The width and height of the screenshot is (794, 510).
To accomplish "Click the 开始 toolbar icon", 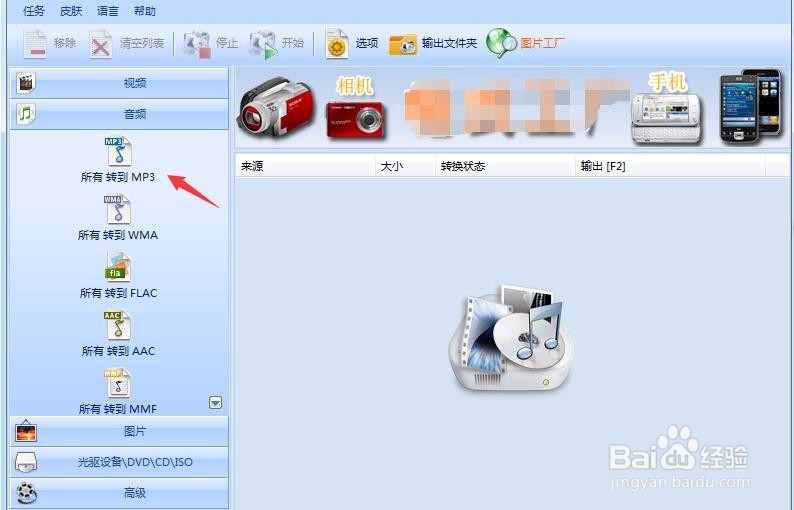I will pyautogui.click(x=263, y=45).
